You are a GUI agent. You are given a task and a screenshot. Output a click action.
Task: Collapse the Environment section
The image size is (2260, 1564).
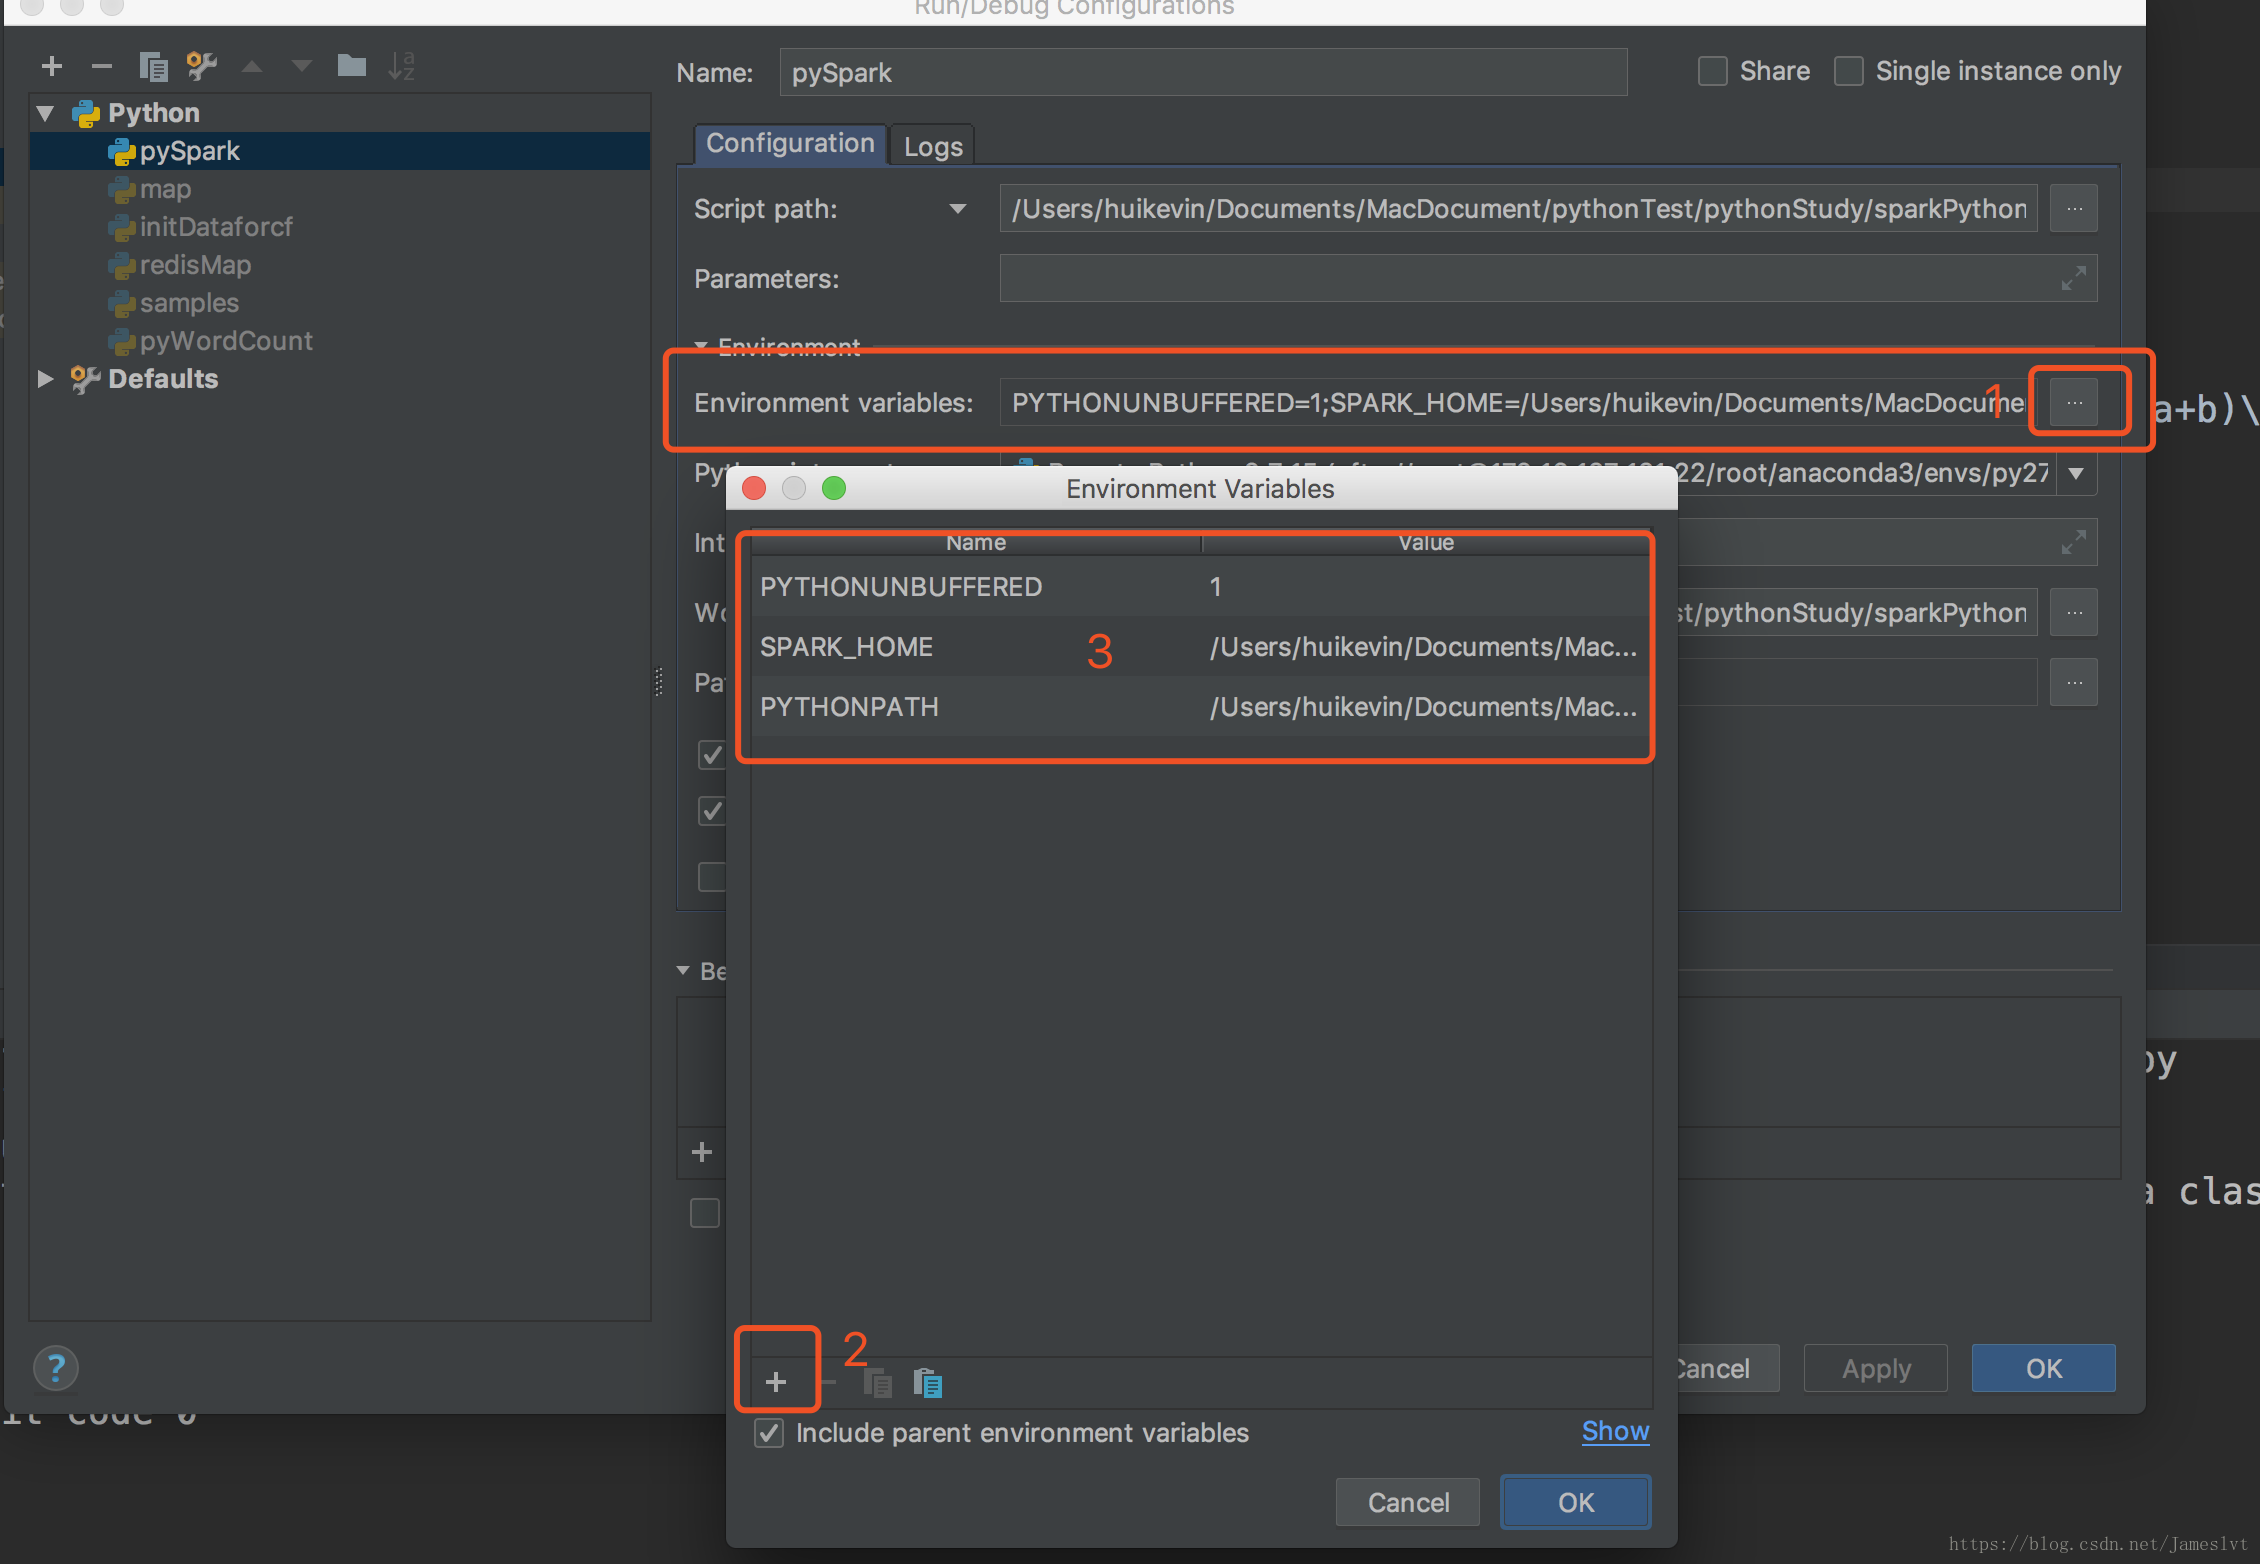(x=701, y=346)
